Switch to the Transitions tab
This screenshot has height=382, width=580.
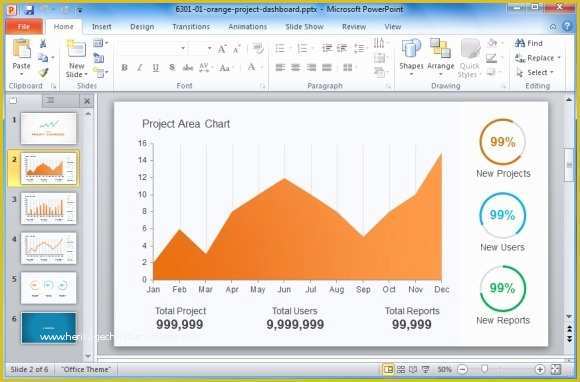191,27
